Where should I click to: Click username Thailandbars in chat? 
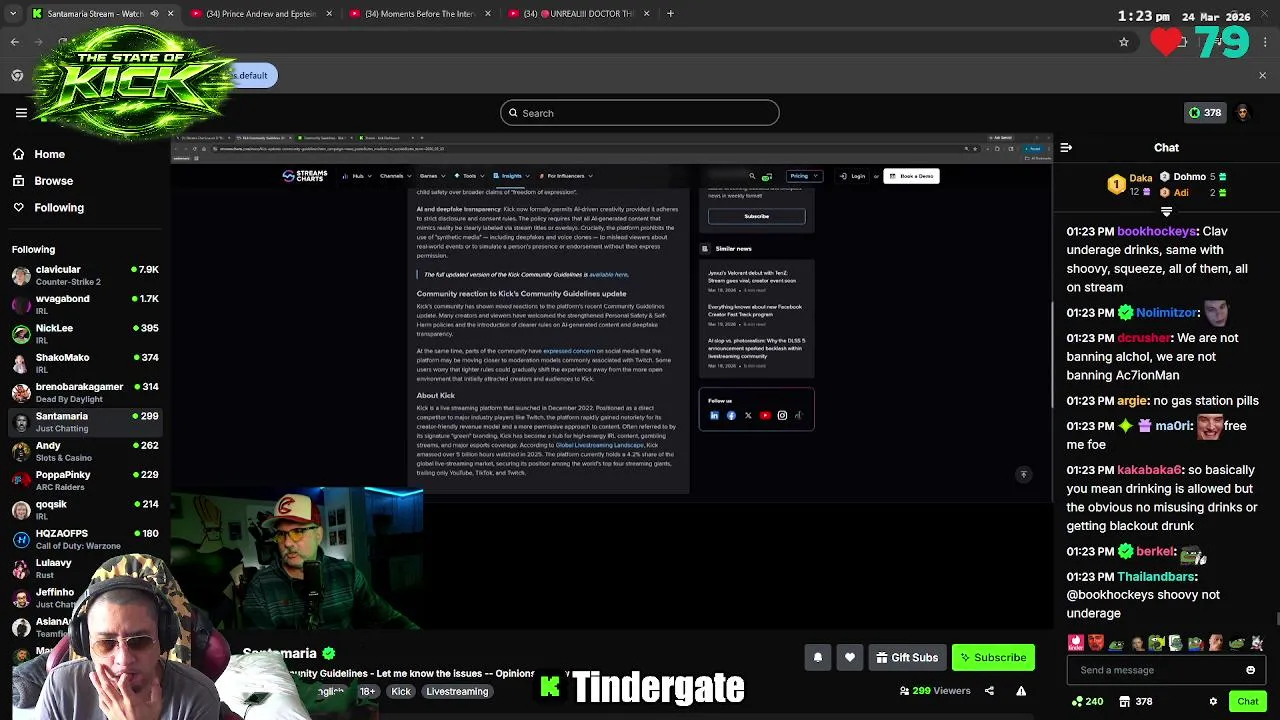[x=1157, y=577]
